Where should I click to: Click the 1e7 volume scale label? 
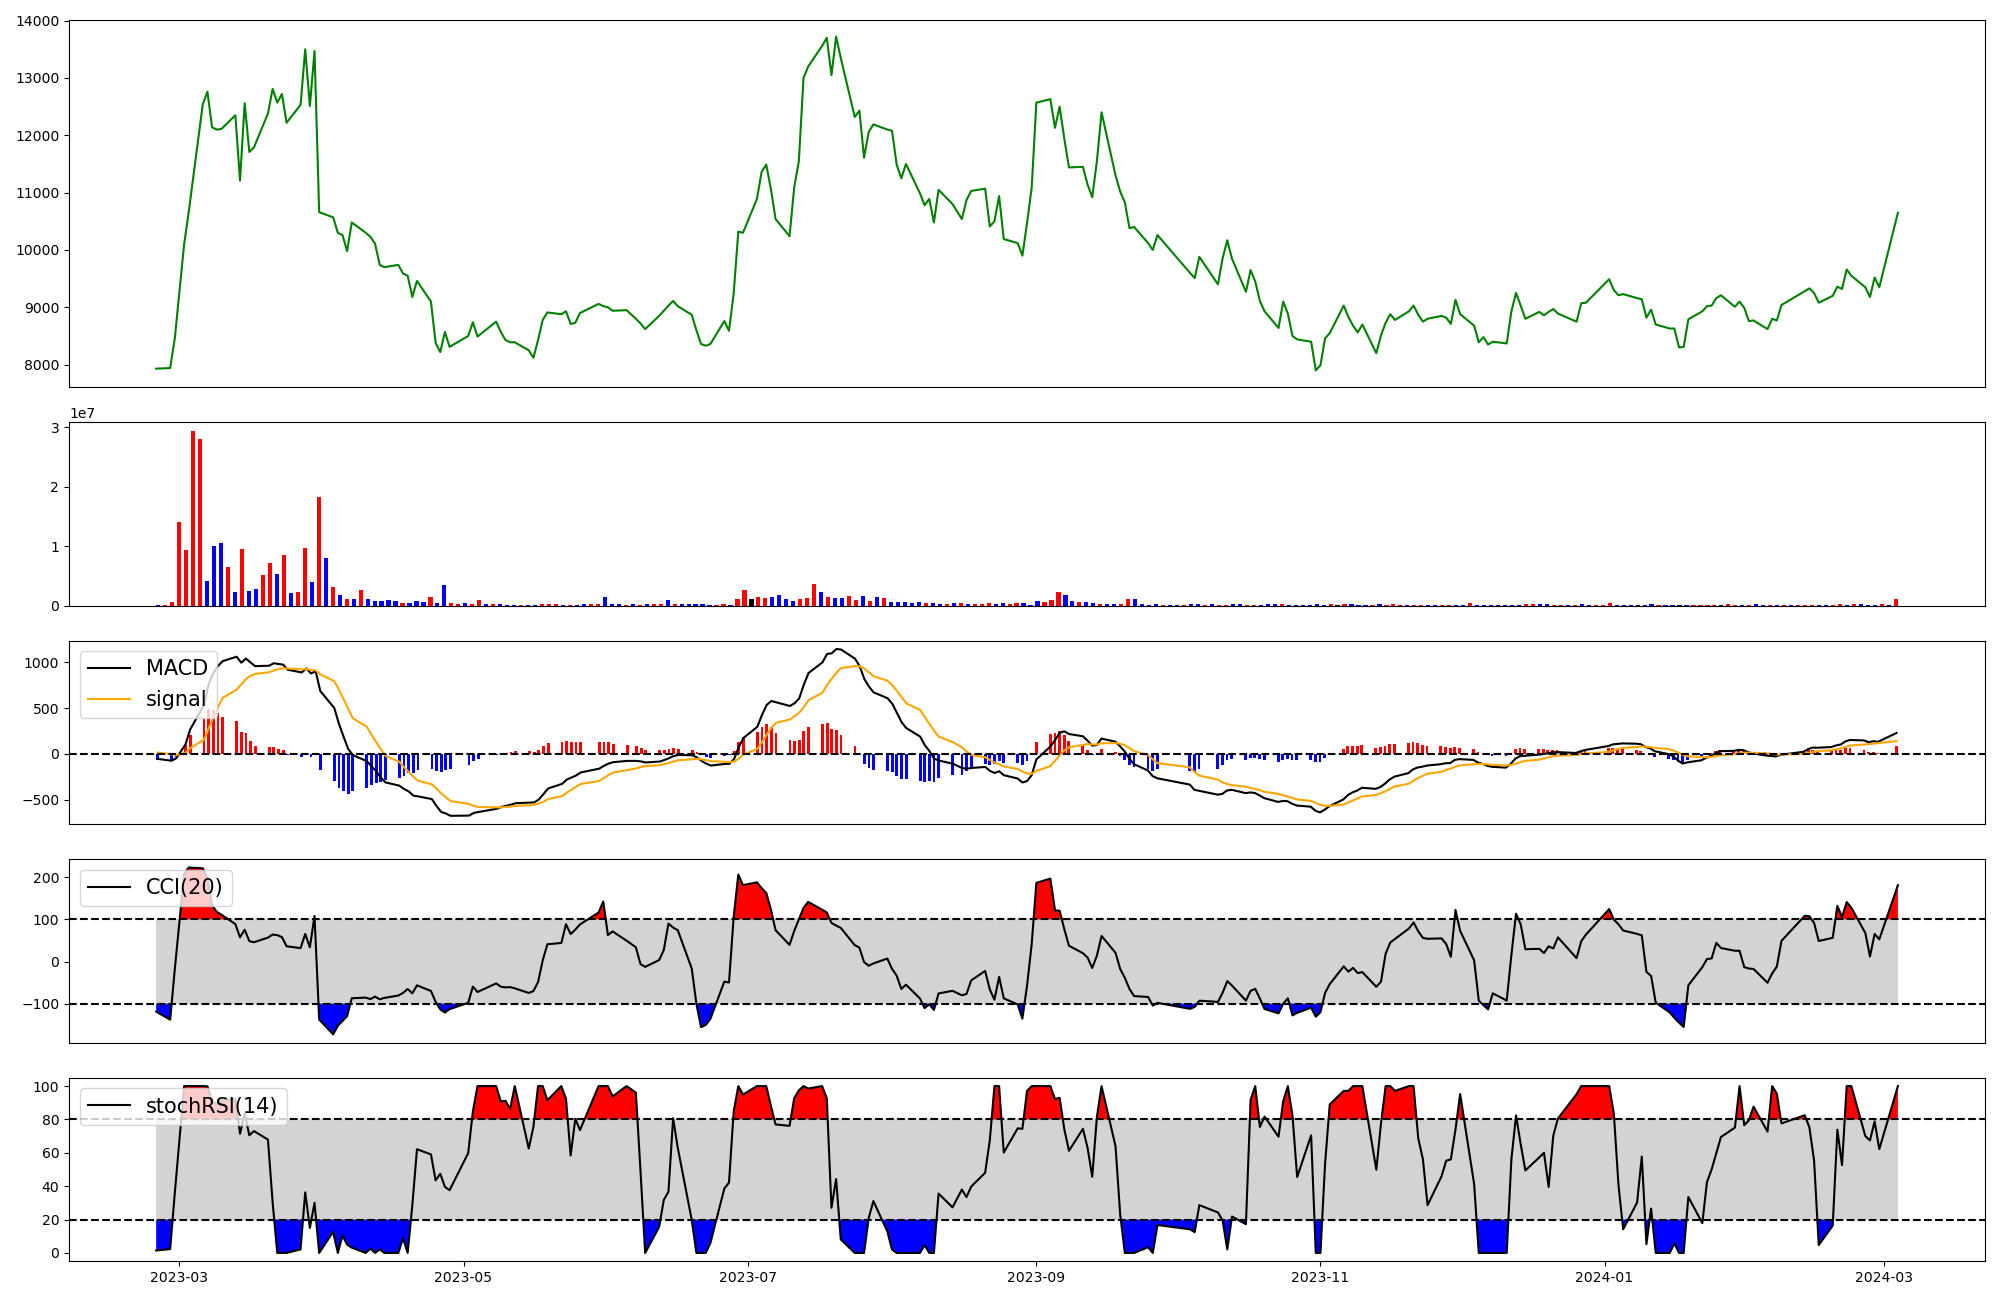[x=82, y=413]
